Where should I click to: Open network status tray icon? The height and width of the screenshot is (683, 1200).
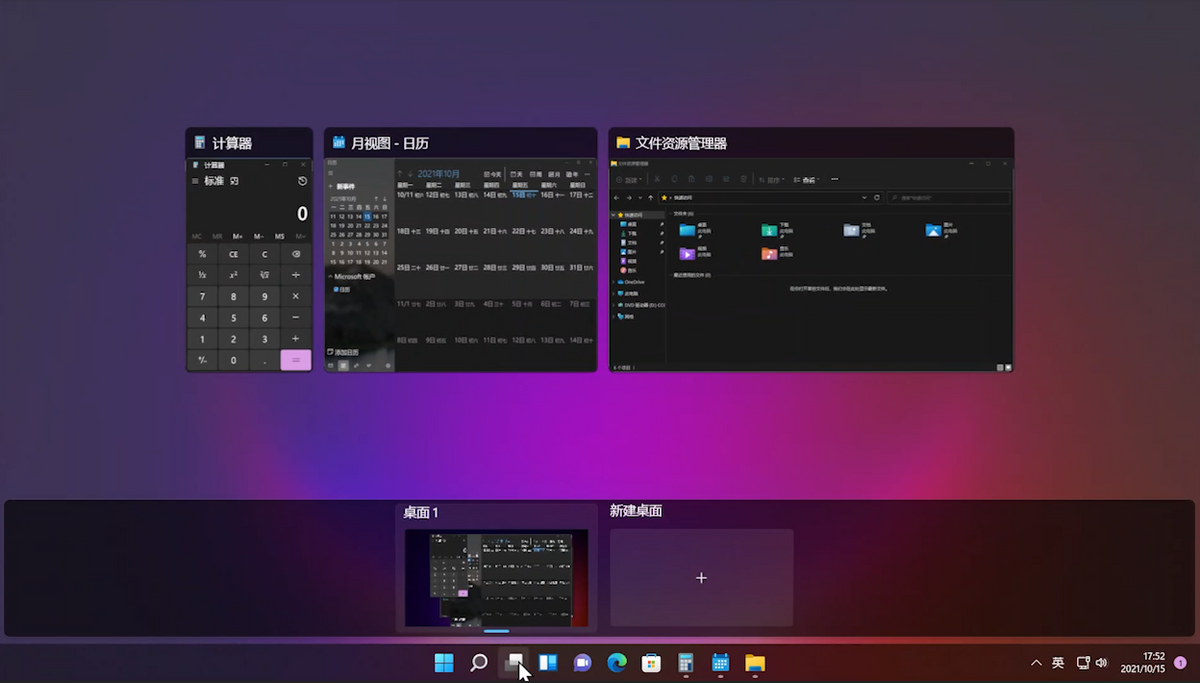(x=1083, y=663)
